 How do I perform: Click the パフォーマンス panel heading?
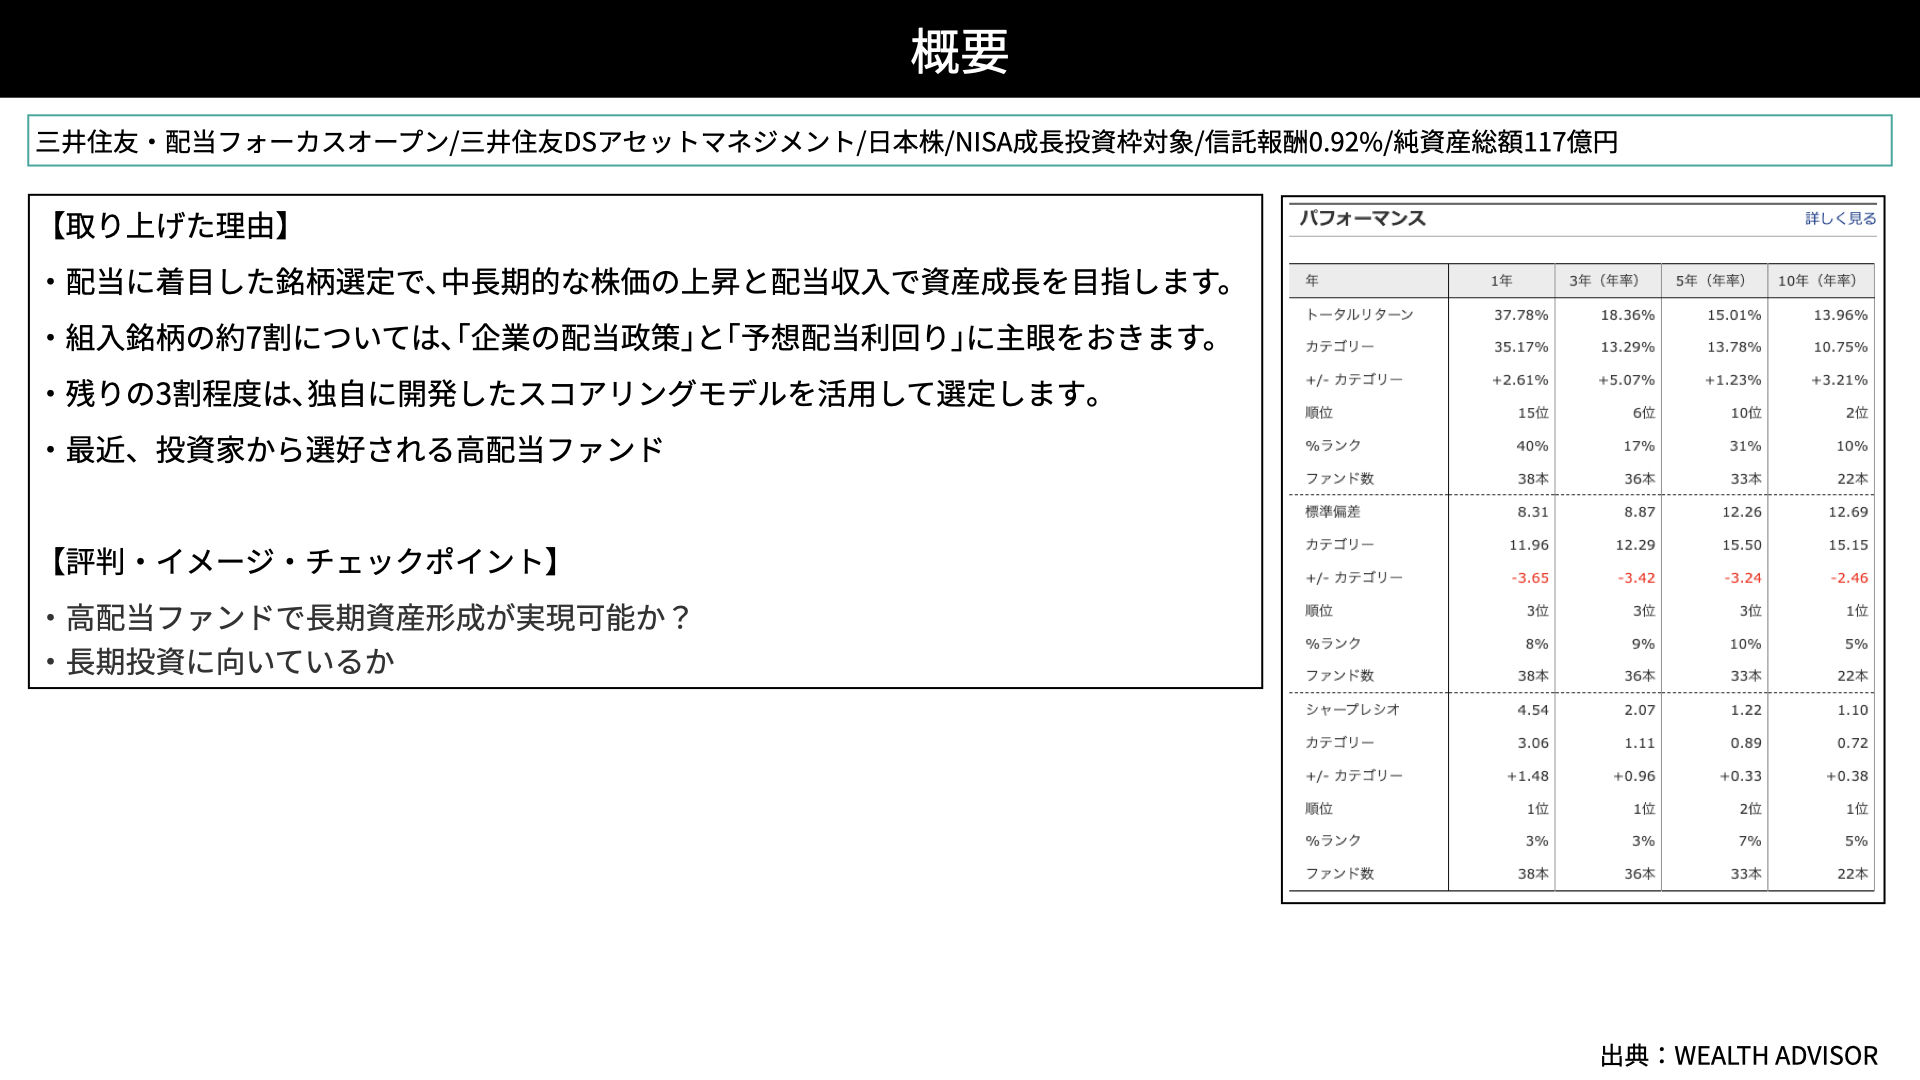click(x=1362, y=218)
